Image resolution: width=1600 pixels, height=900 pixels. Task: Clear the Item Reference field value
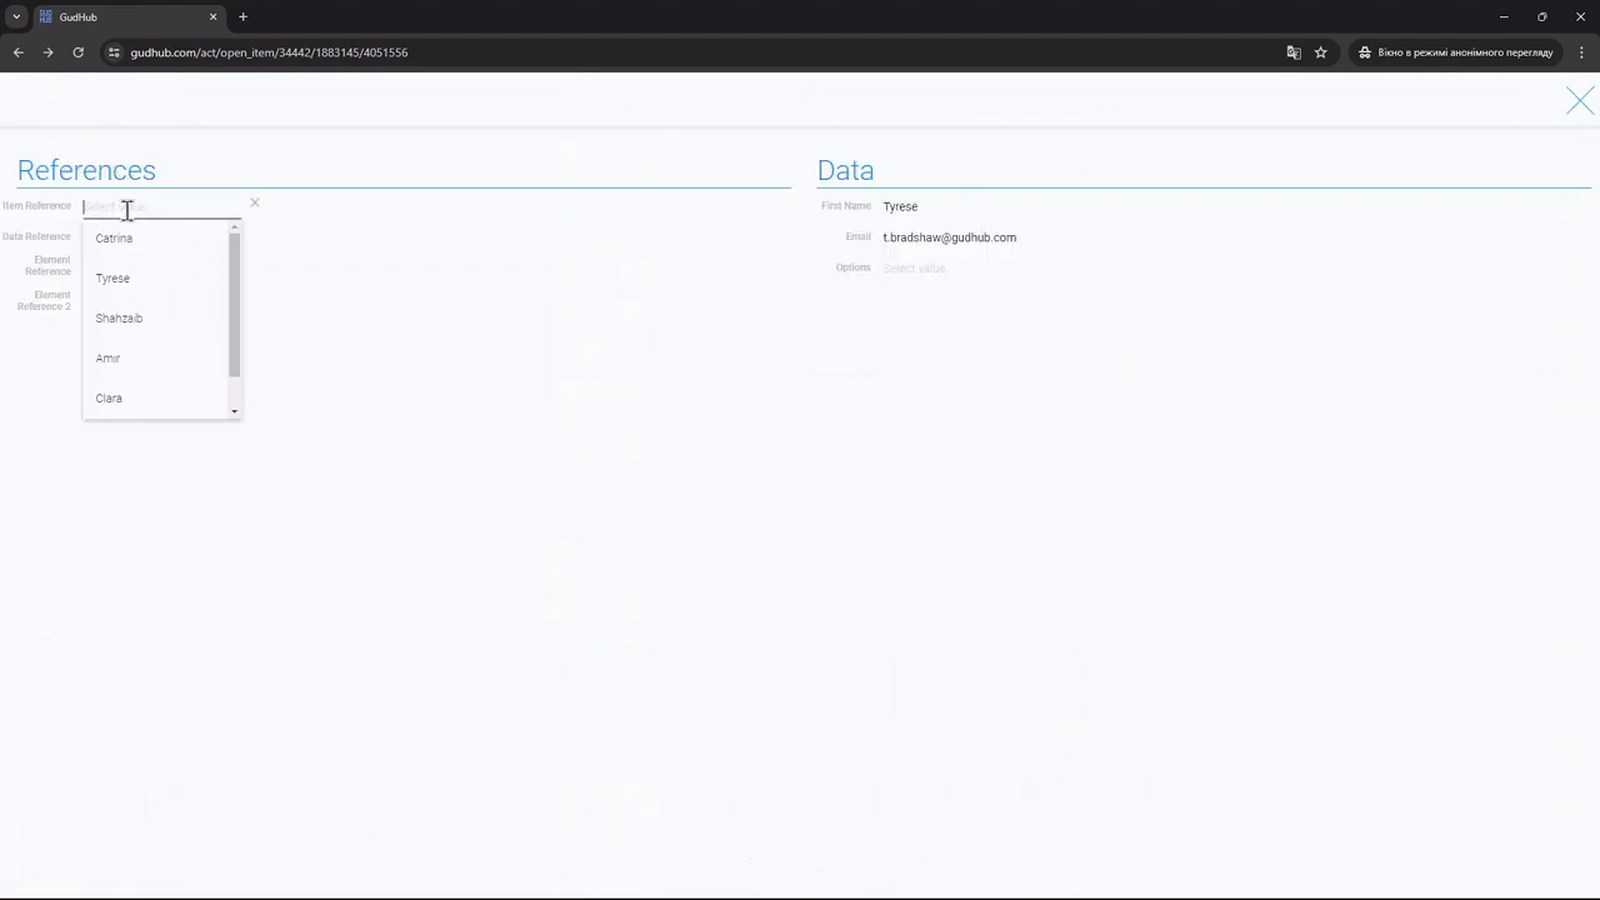(x=255, y=203)
